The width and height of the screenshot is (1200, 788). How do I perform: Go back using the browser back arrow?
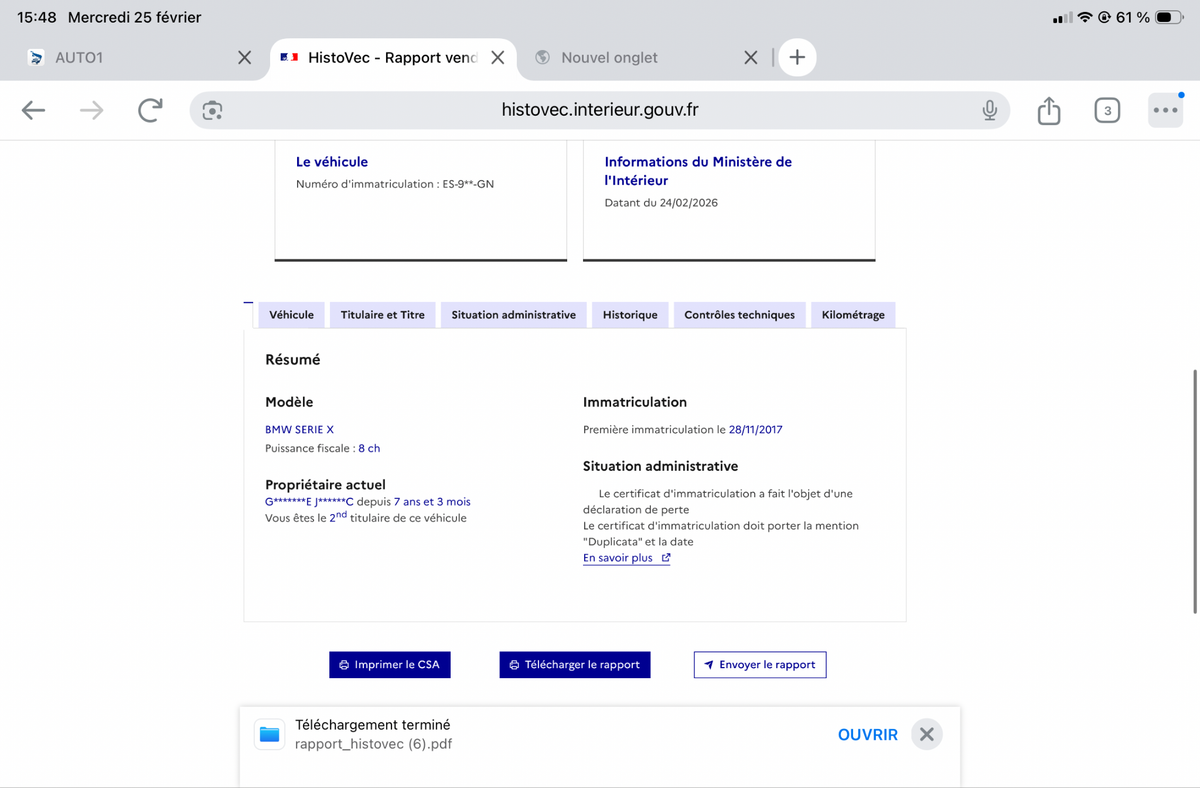point(34,111)
